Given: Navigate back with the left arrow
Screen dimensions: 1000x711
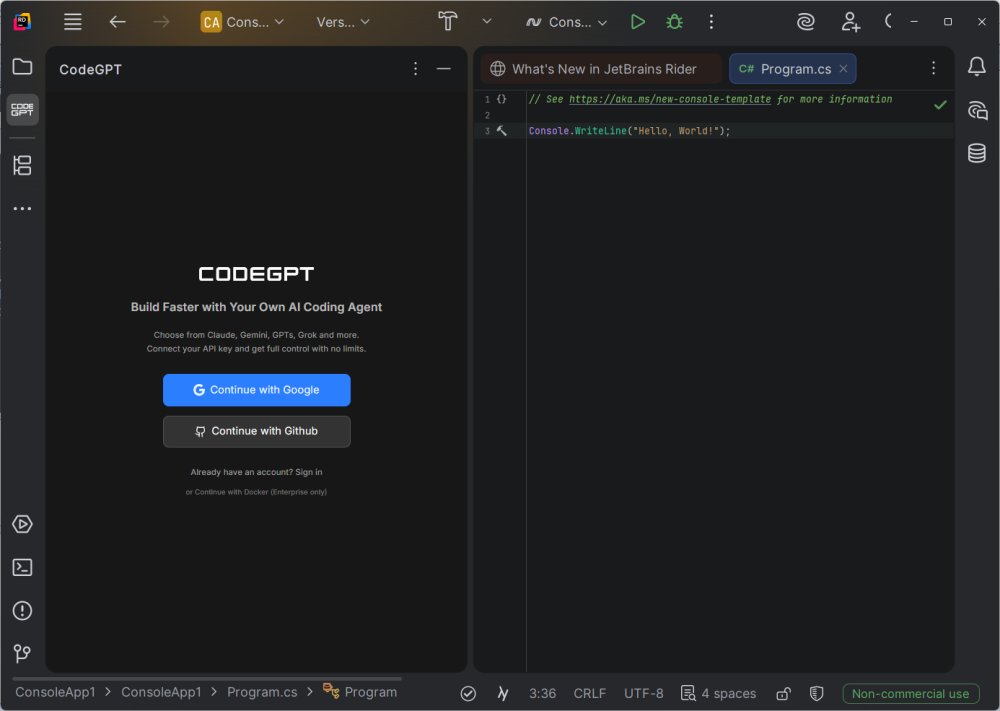Looking at the screenshot, I should pos(117,22).
